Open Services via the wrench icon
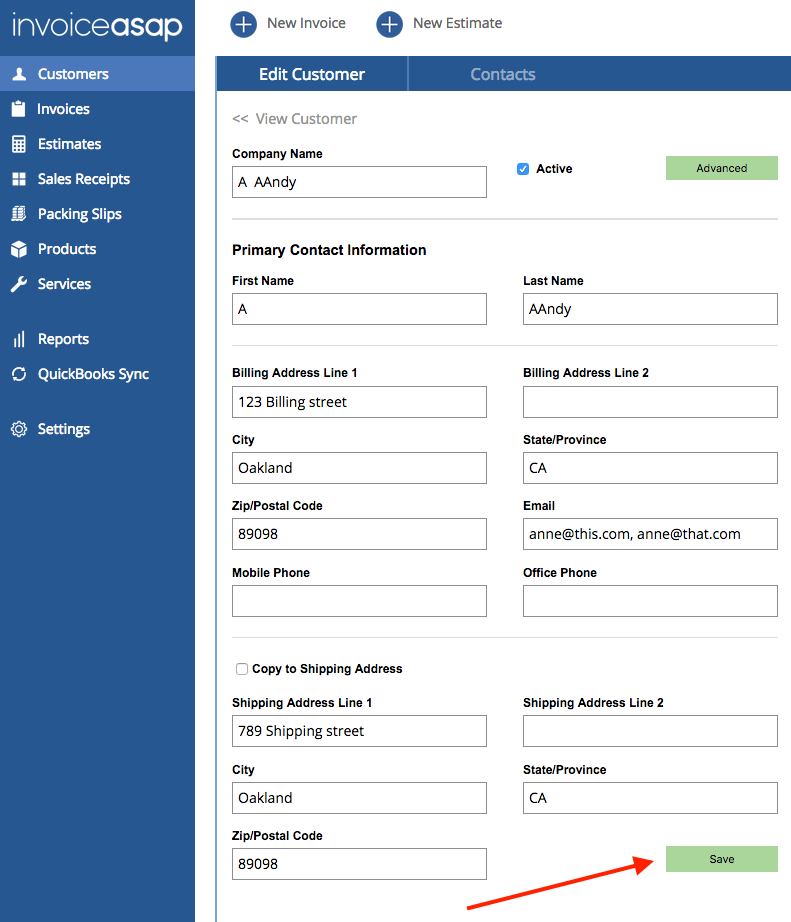This screenshot has width=791, height=922. click(x=19, y=284)
